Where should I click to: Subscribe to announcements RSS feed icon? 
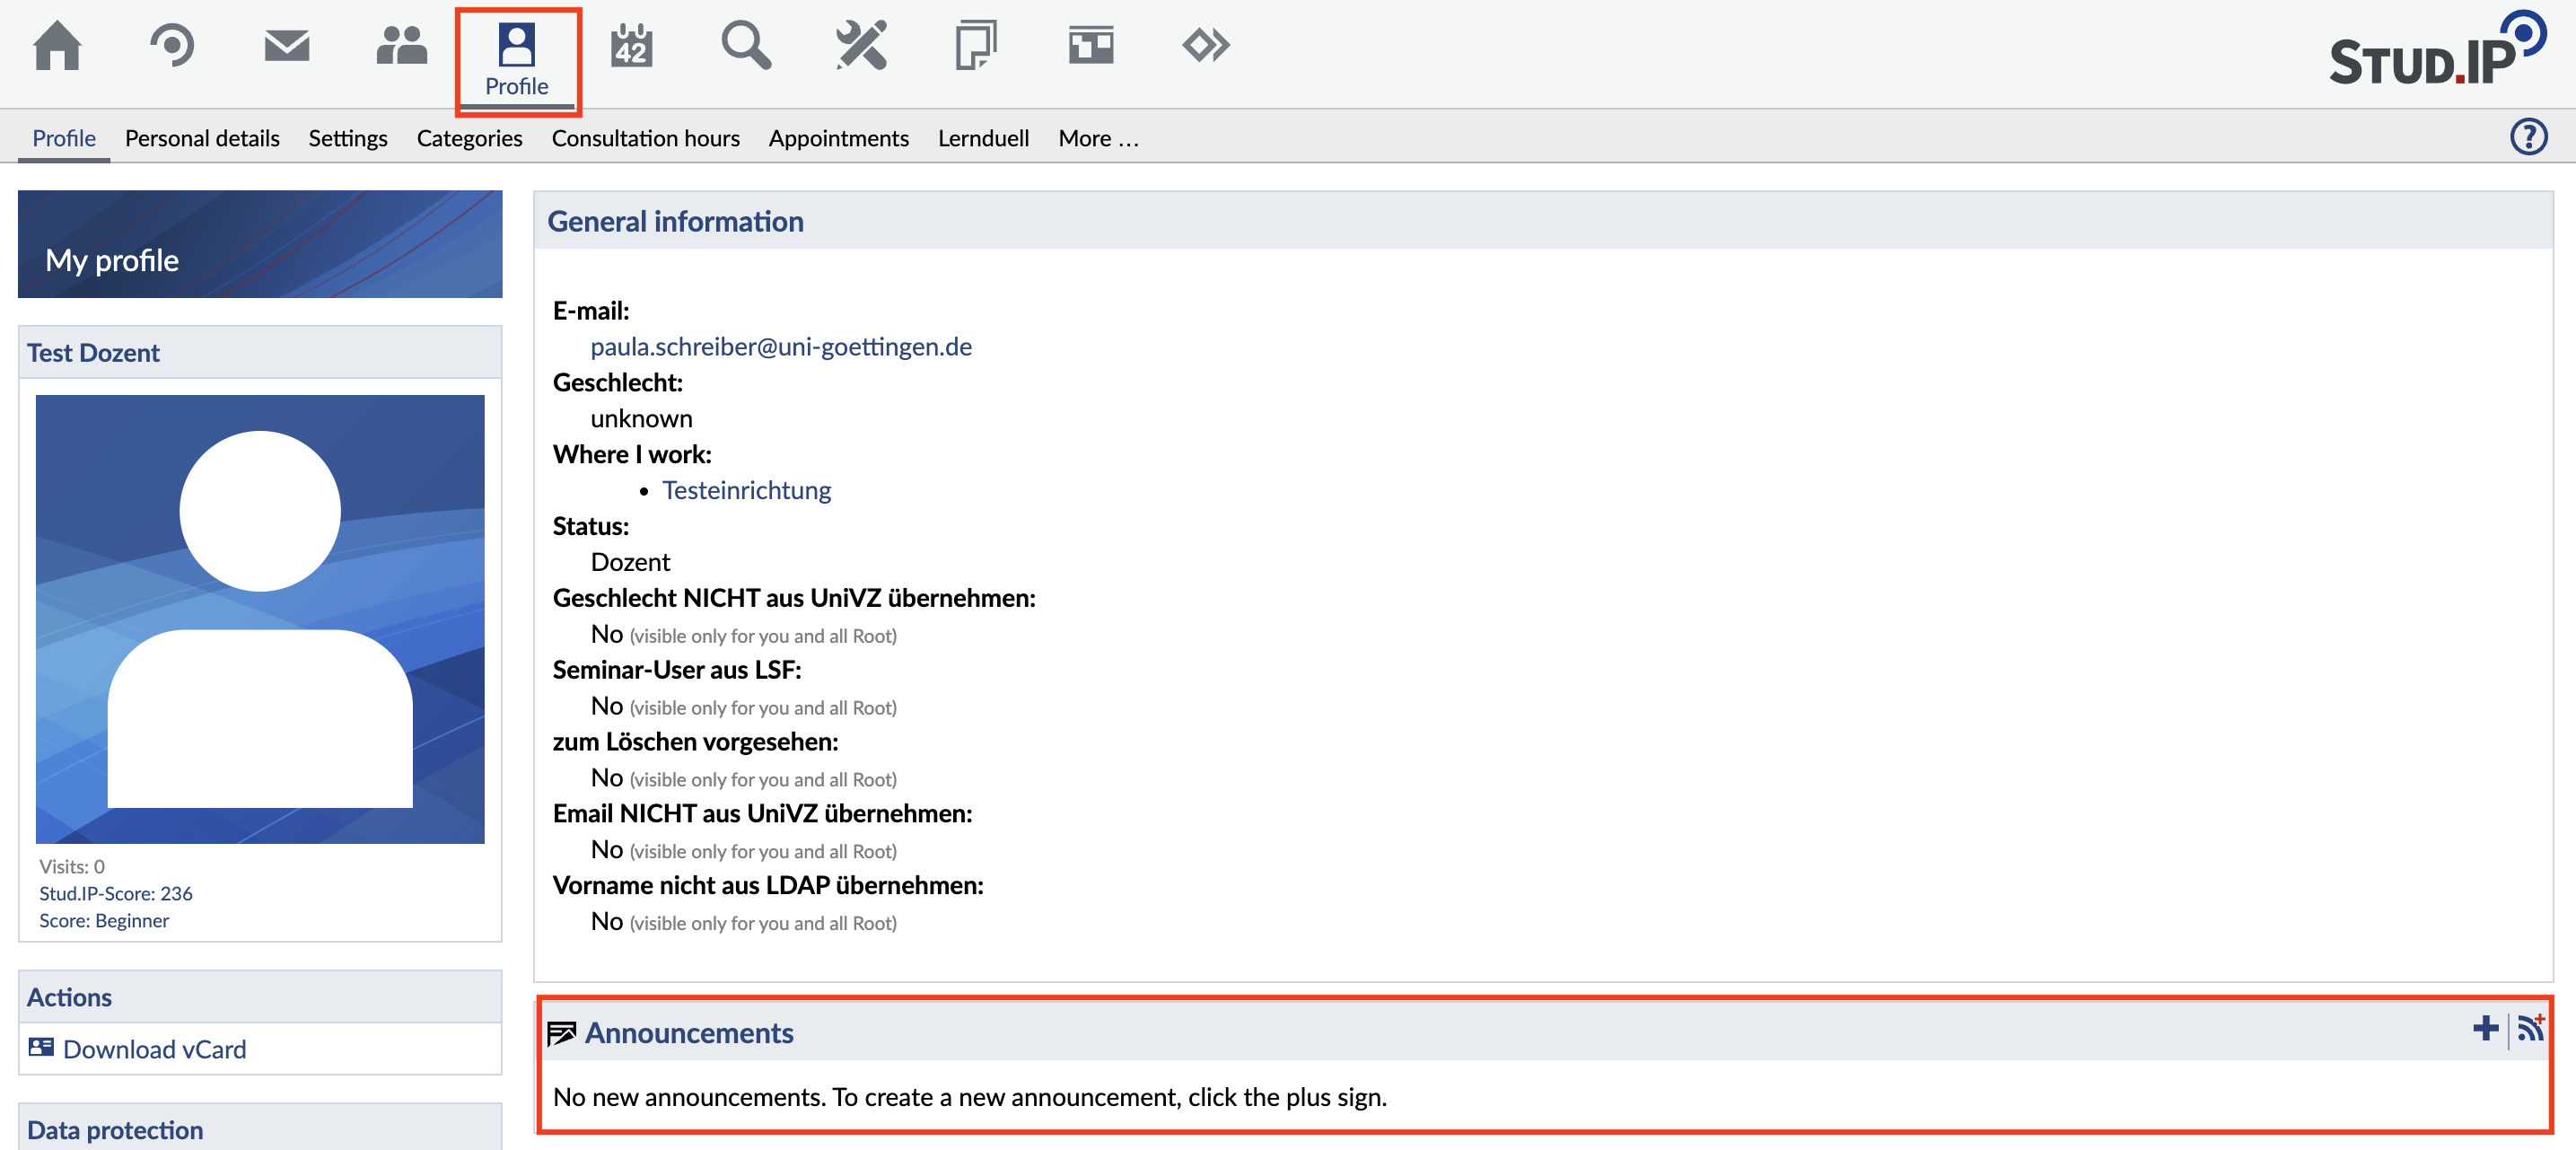point(2530,1029)
